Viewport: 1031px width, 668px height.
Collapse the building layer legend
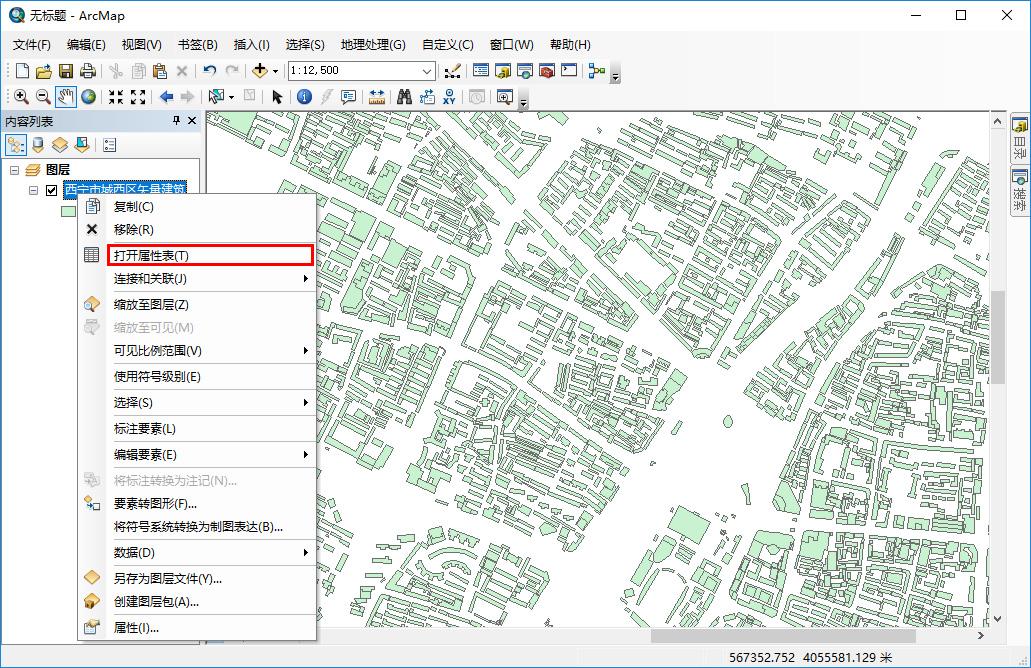(34, 191)
